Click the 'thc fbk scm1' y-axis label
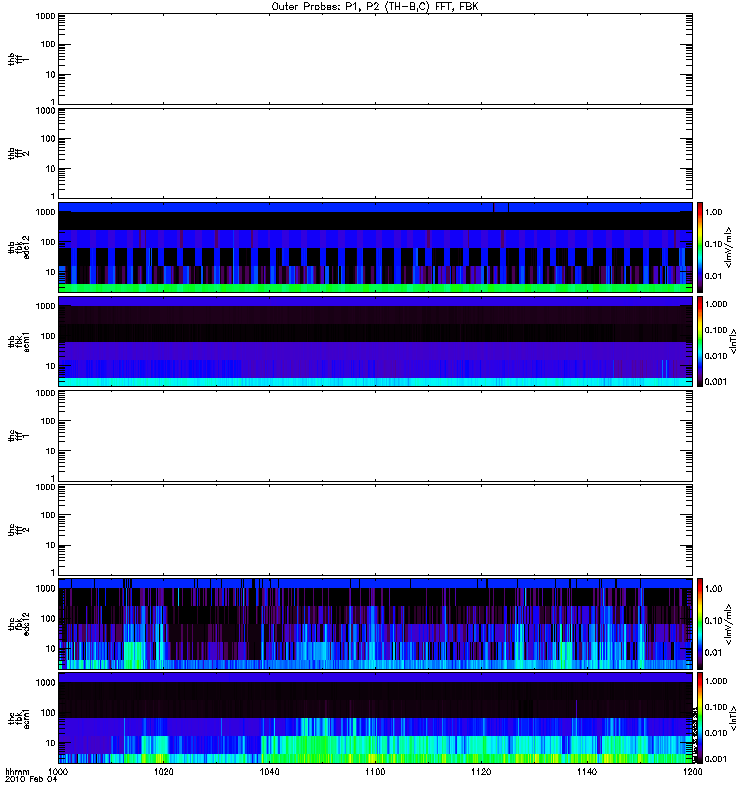This screenshot has height=800, width=750. pyautogui.click(x=19, y=718)
